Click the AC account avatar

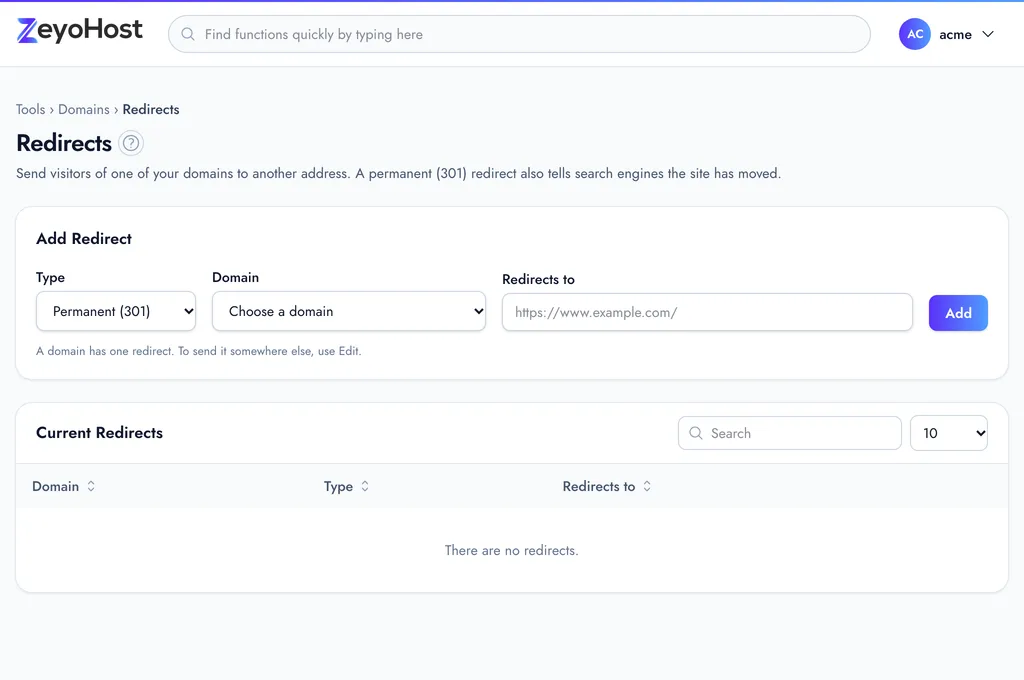tap(914, 34)
